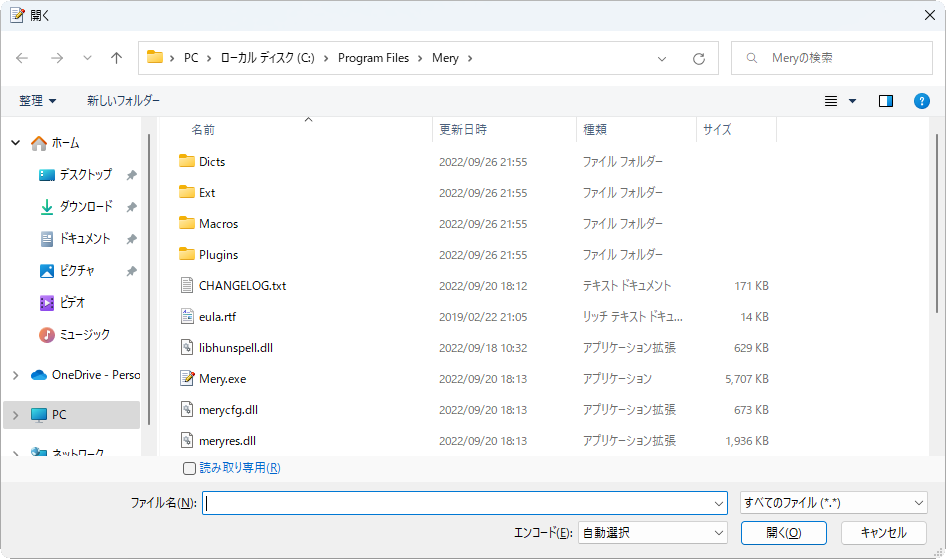Enable the read-only checkbox
946x559 pixels.
click(x=190, y=468)
